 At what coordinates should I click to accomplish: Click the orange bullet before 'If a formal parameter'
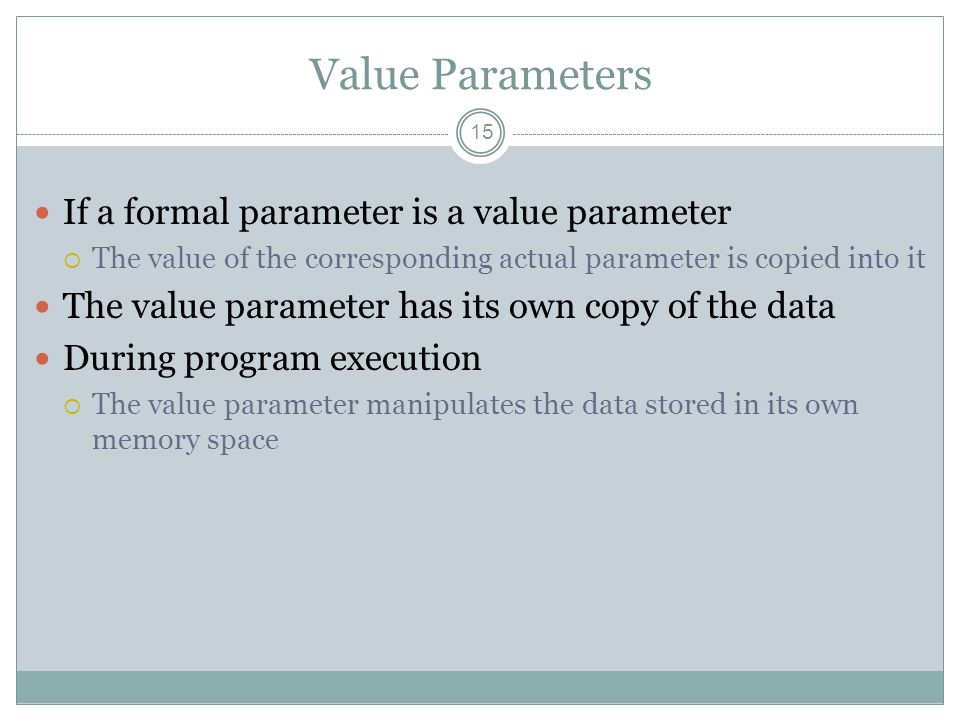click(x=42, y=213)
